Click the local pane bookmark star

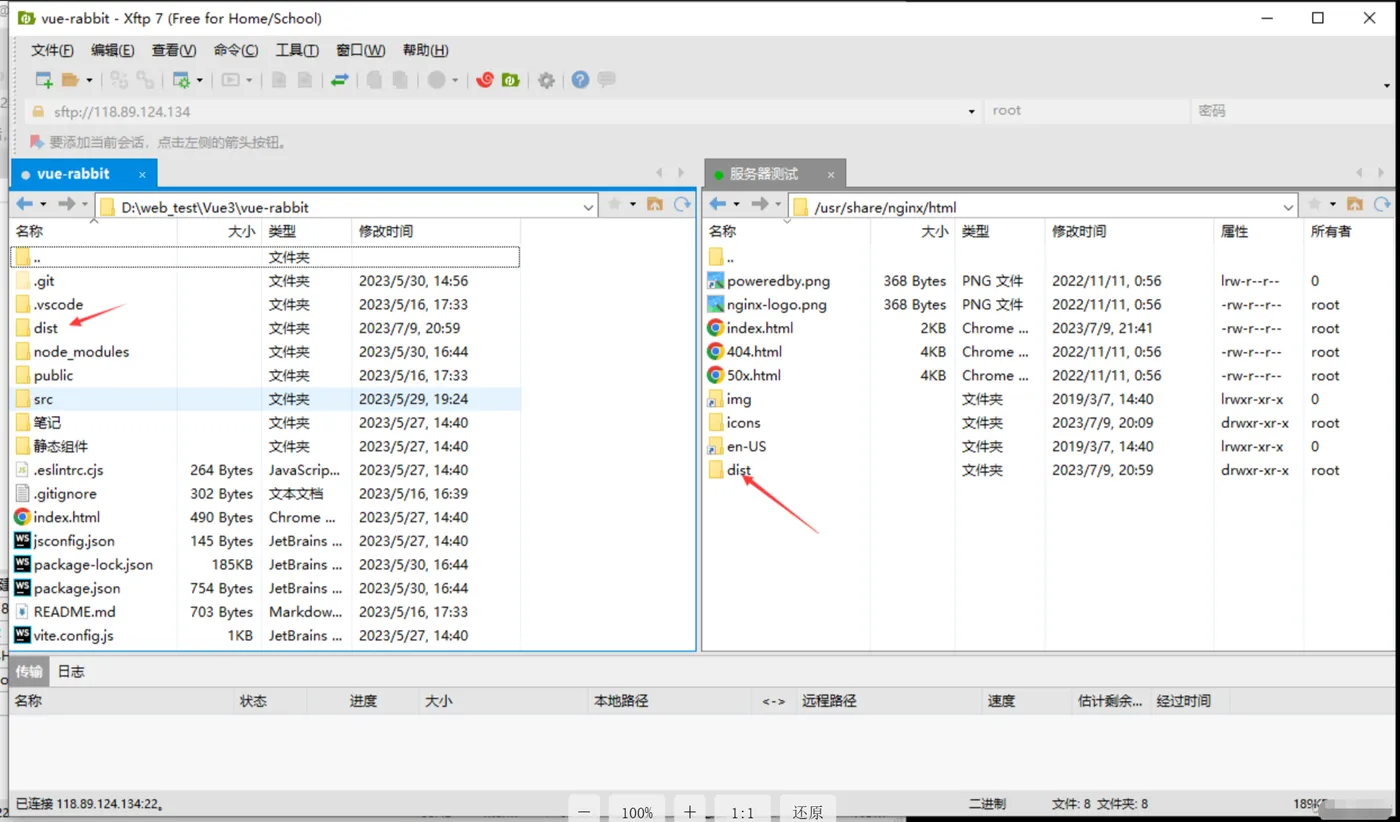point(614,204)
